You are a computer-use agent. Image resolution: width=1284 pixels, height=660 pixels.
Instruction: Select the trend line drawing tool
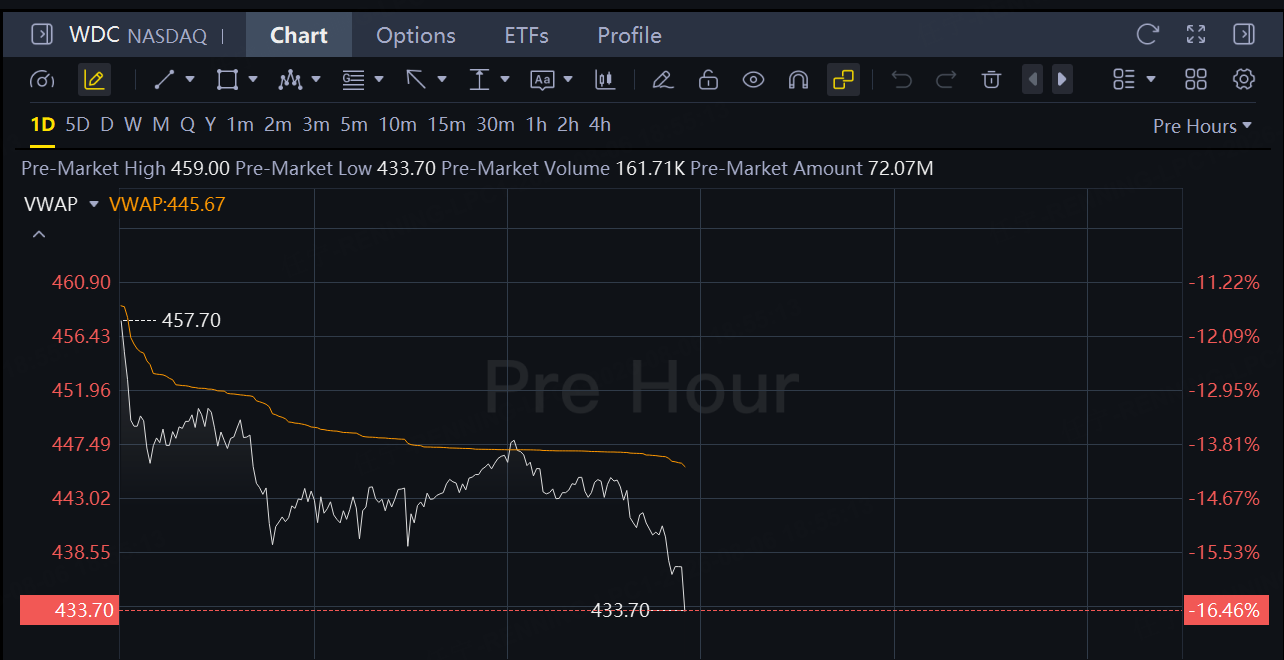pyautogui.click(x=165, y=79)
